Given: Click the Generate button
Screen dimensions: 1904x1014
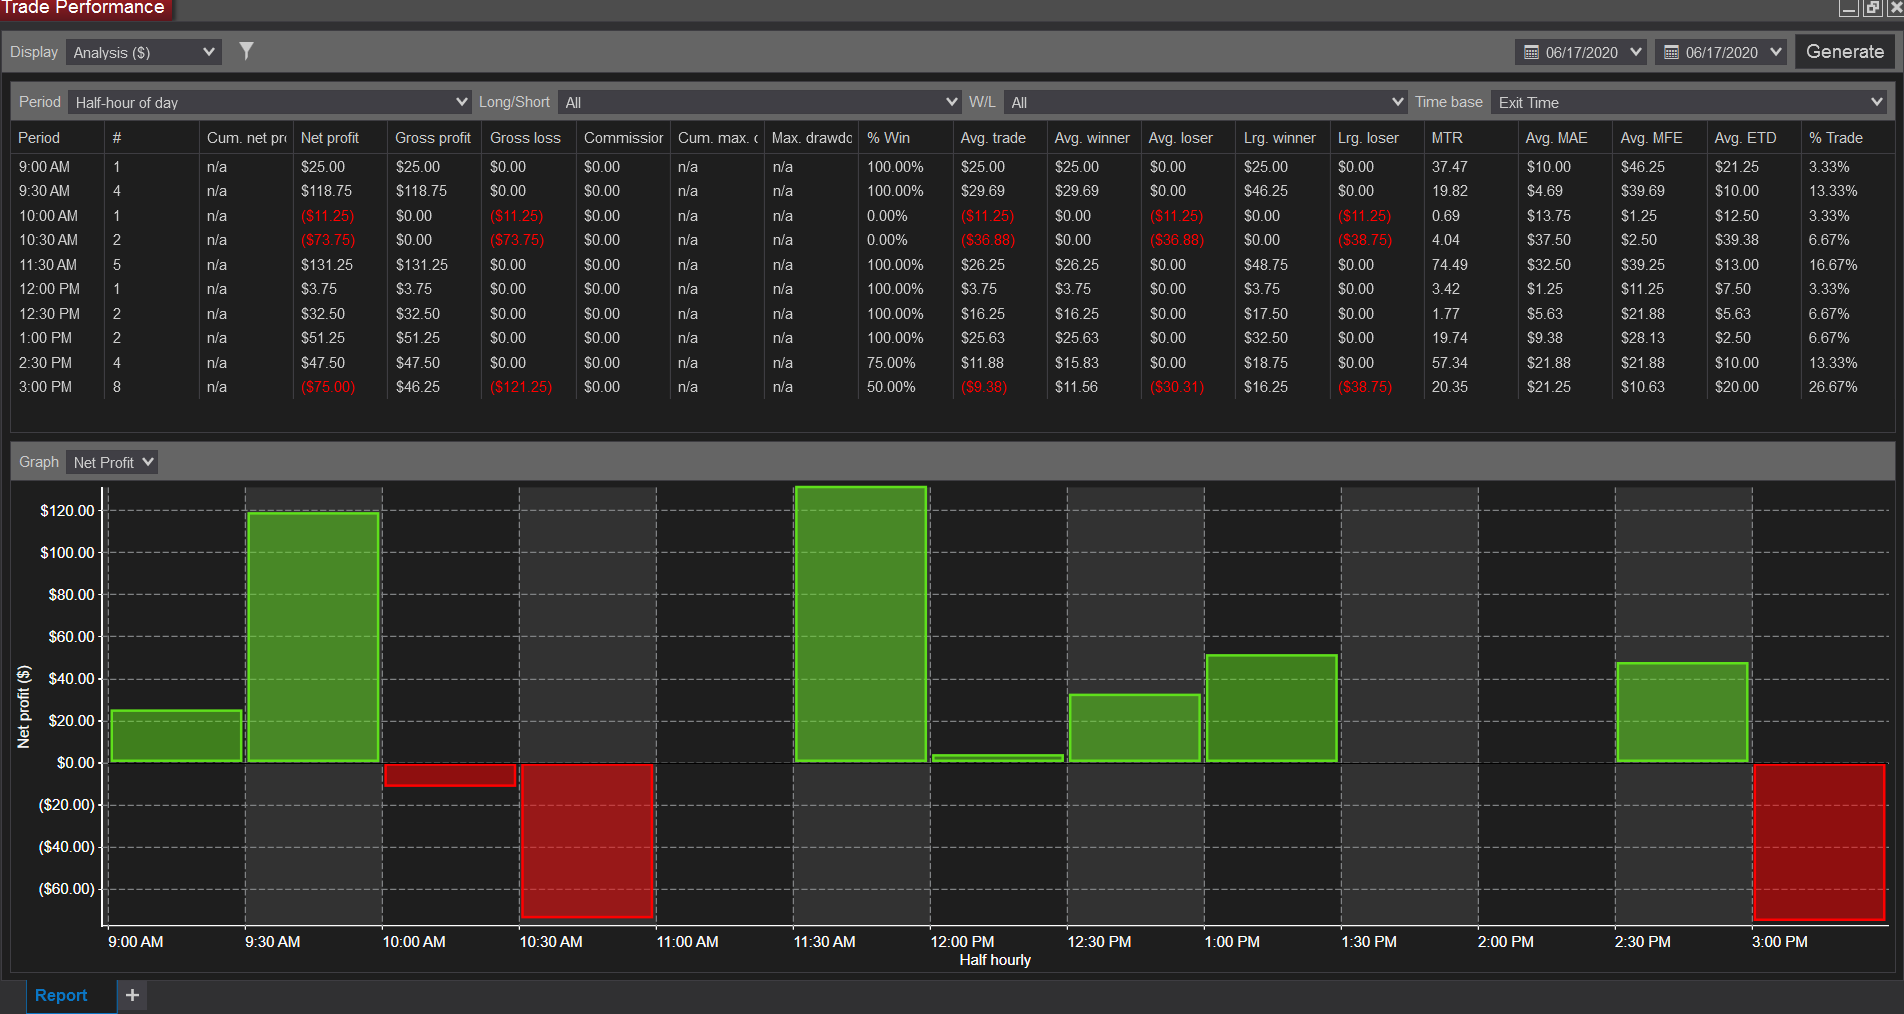Looking at the screenshot, I should click(x=1844, y=52).
